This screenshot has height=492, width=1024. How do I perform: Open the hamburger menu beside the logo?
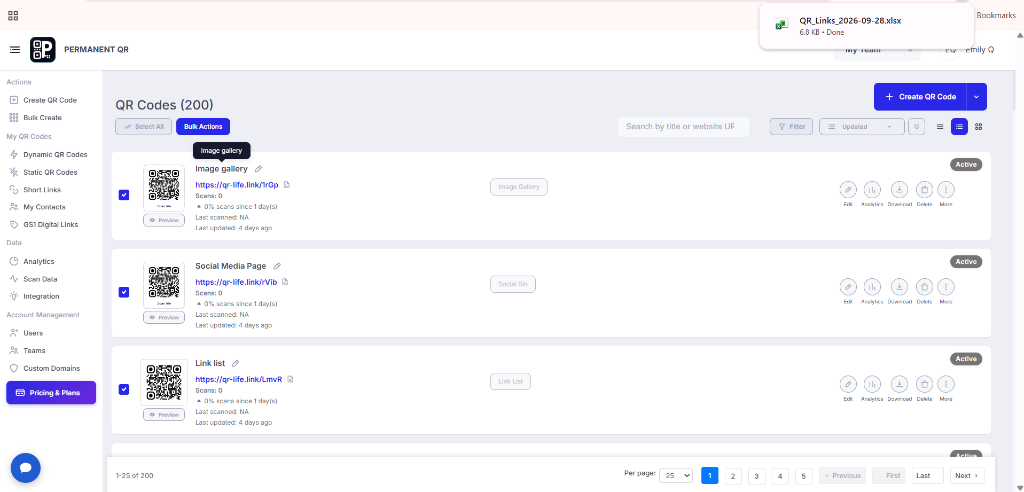15,50
